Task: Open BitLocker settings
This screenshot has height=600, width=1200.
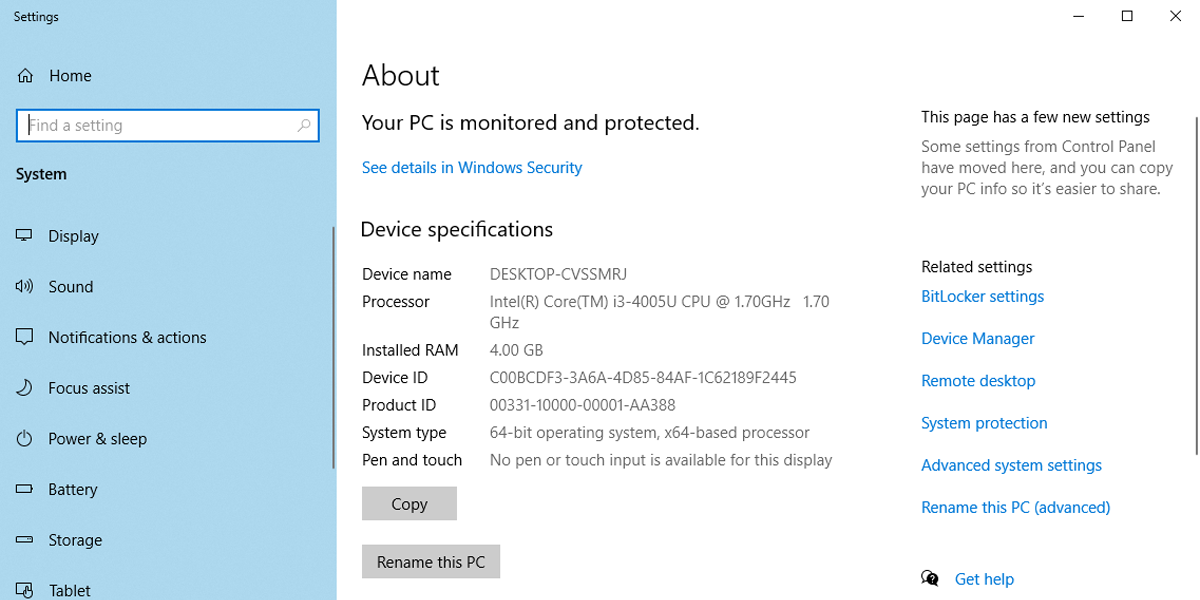Action: tap(982, 296)
